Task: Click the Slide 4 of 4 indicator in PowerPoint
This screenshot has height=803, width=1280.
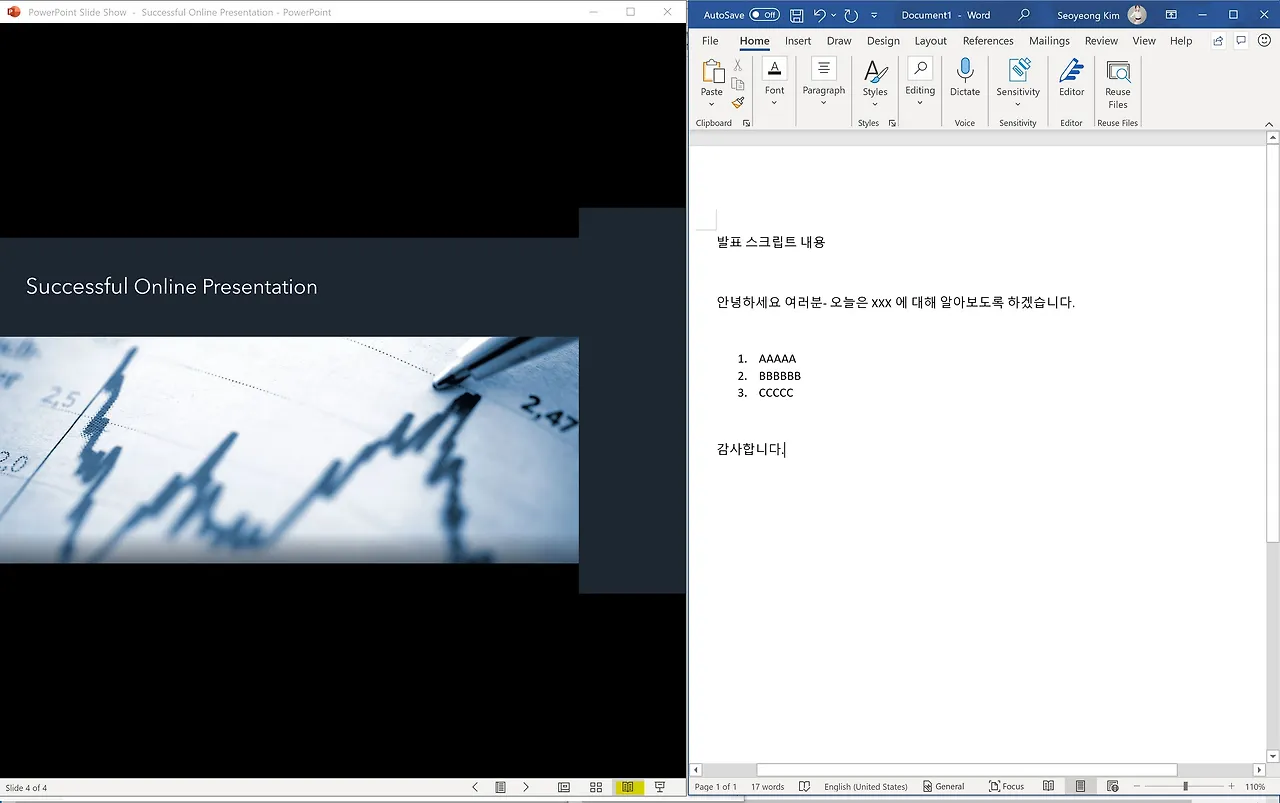Action: point(26,788)
